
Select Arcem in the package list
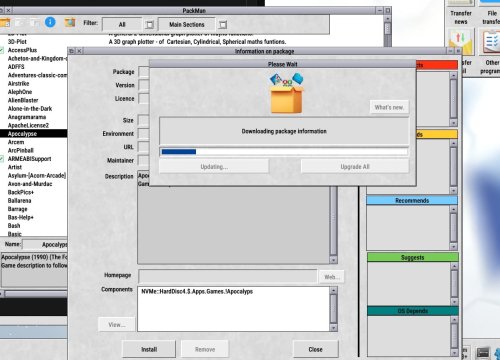tap(16, 142)
